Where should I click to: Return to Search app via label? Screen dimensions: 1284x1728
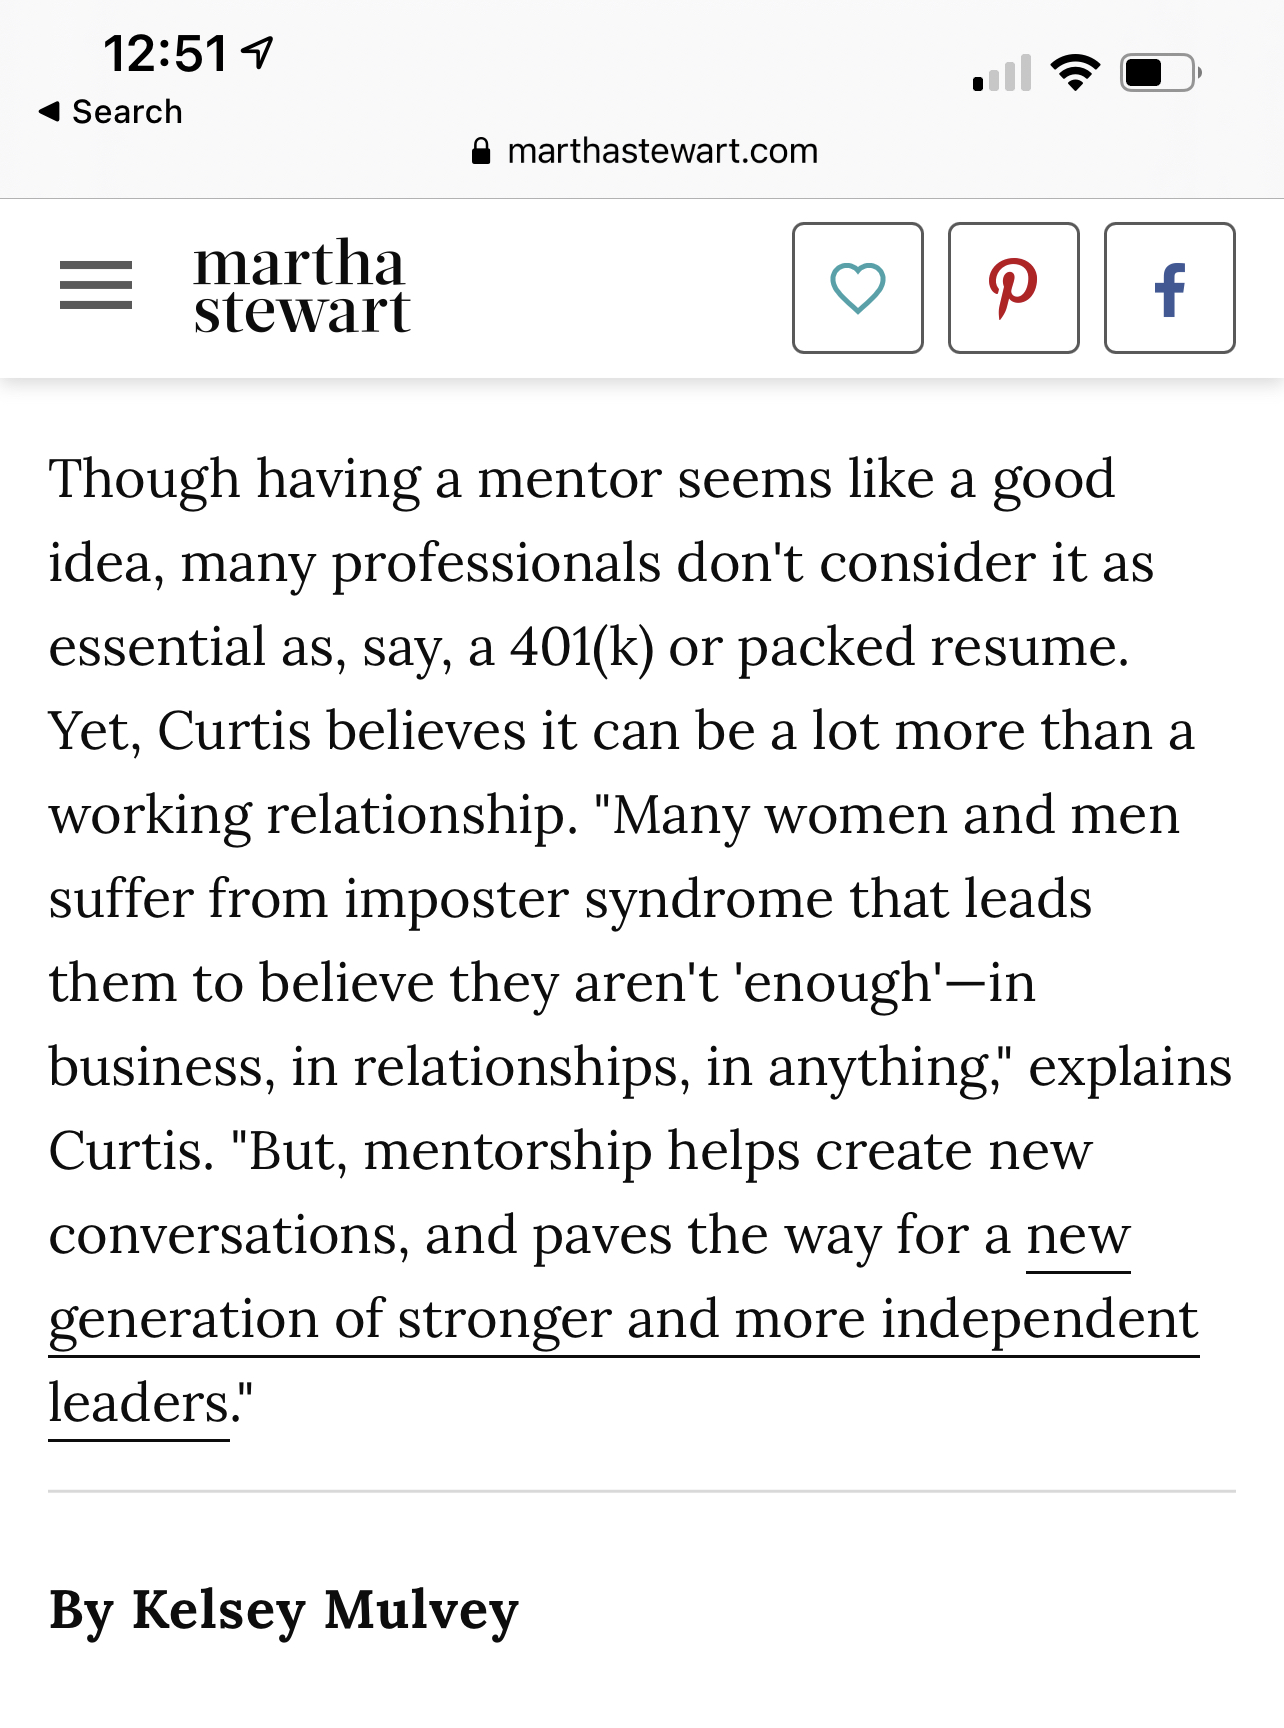click(x=127, y=111)
